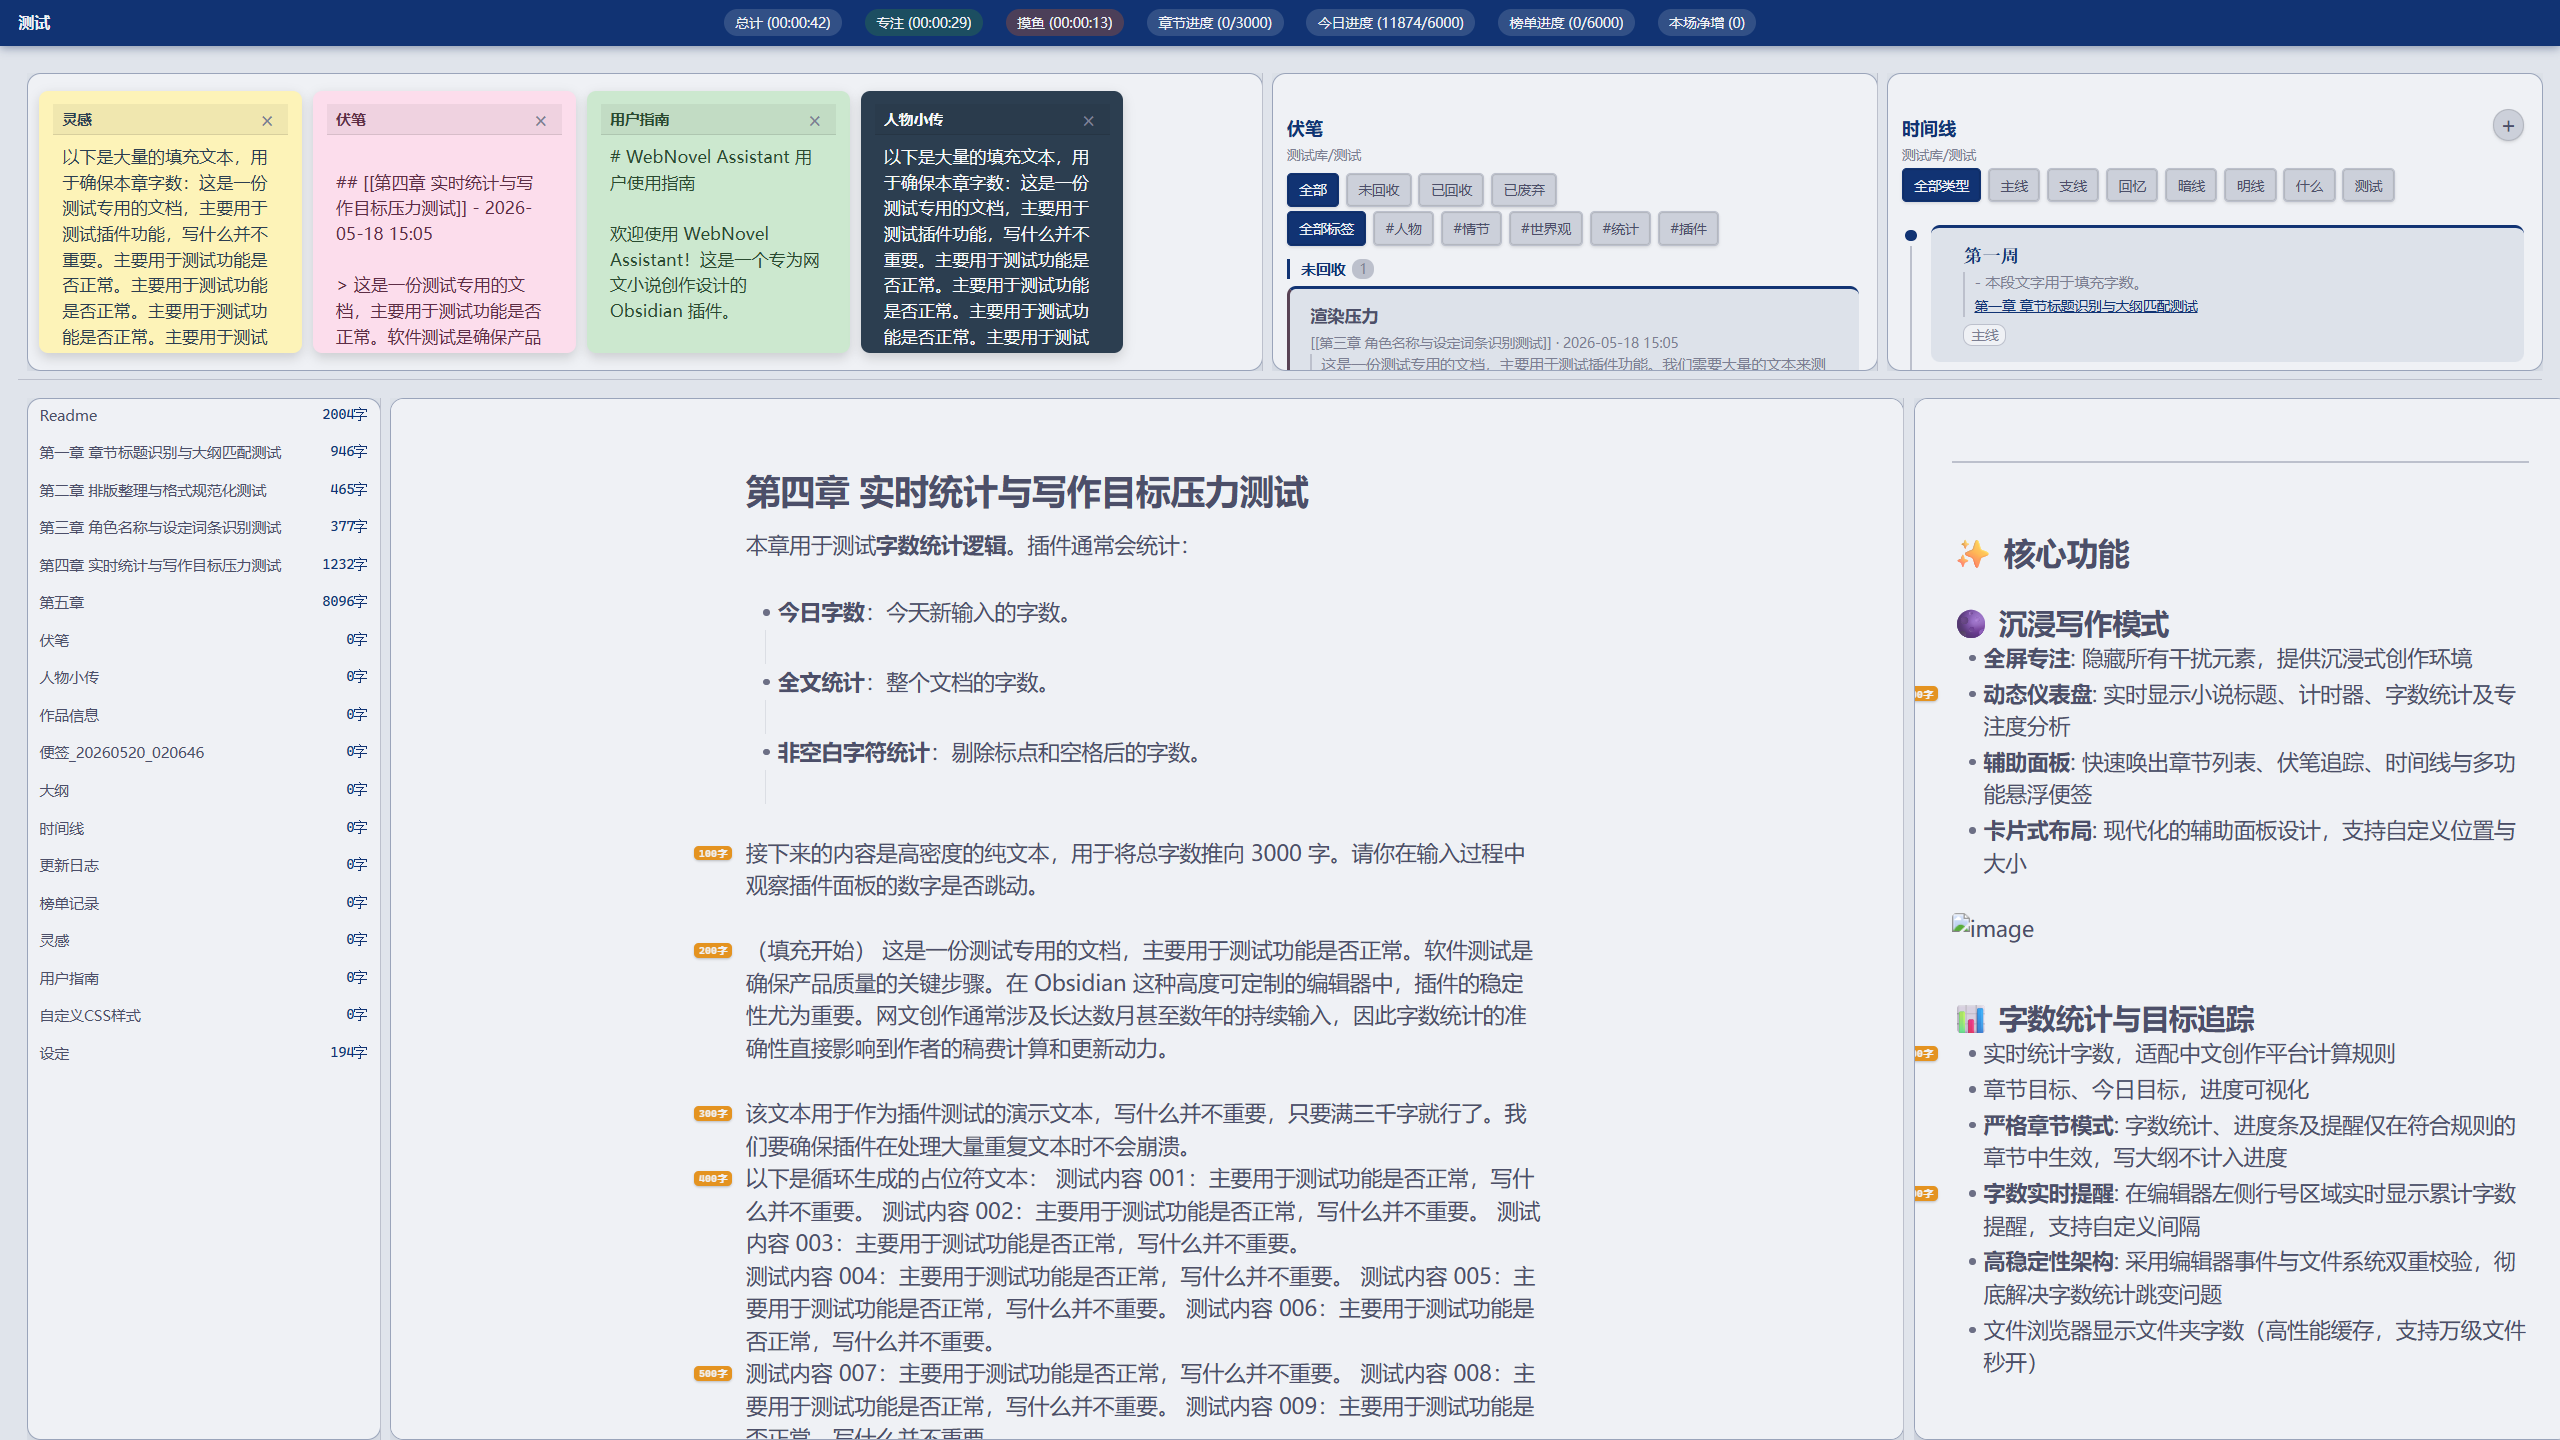
Task: Filter timeline by 测试 type
Action: 2368,186
